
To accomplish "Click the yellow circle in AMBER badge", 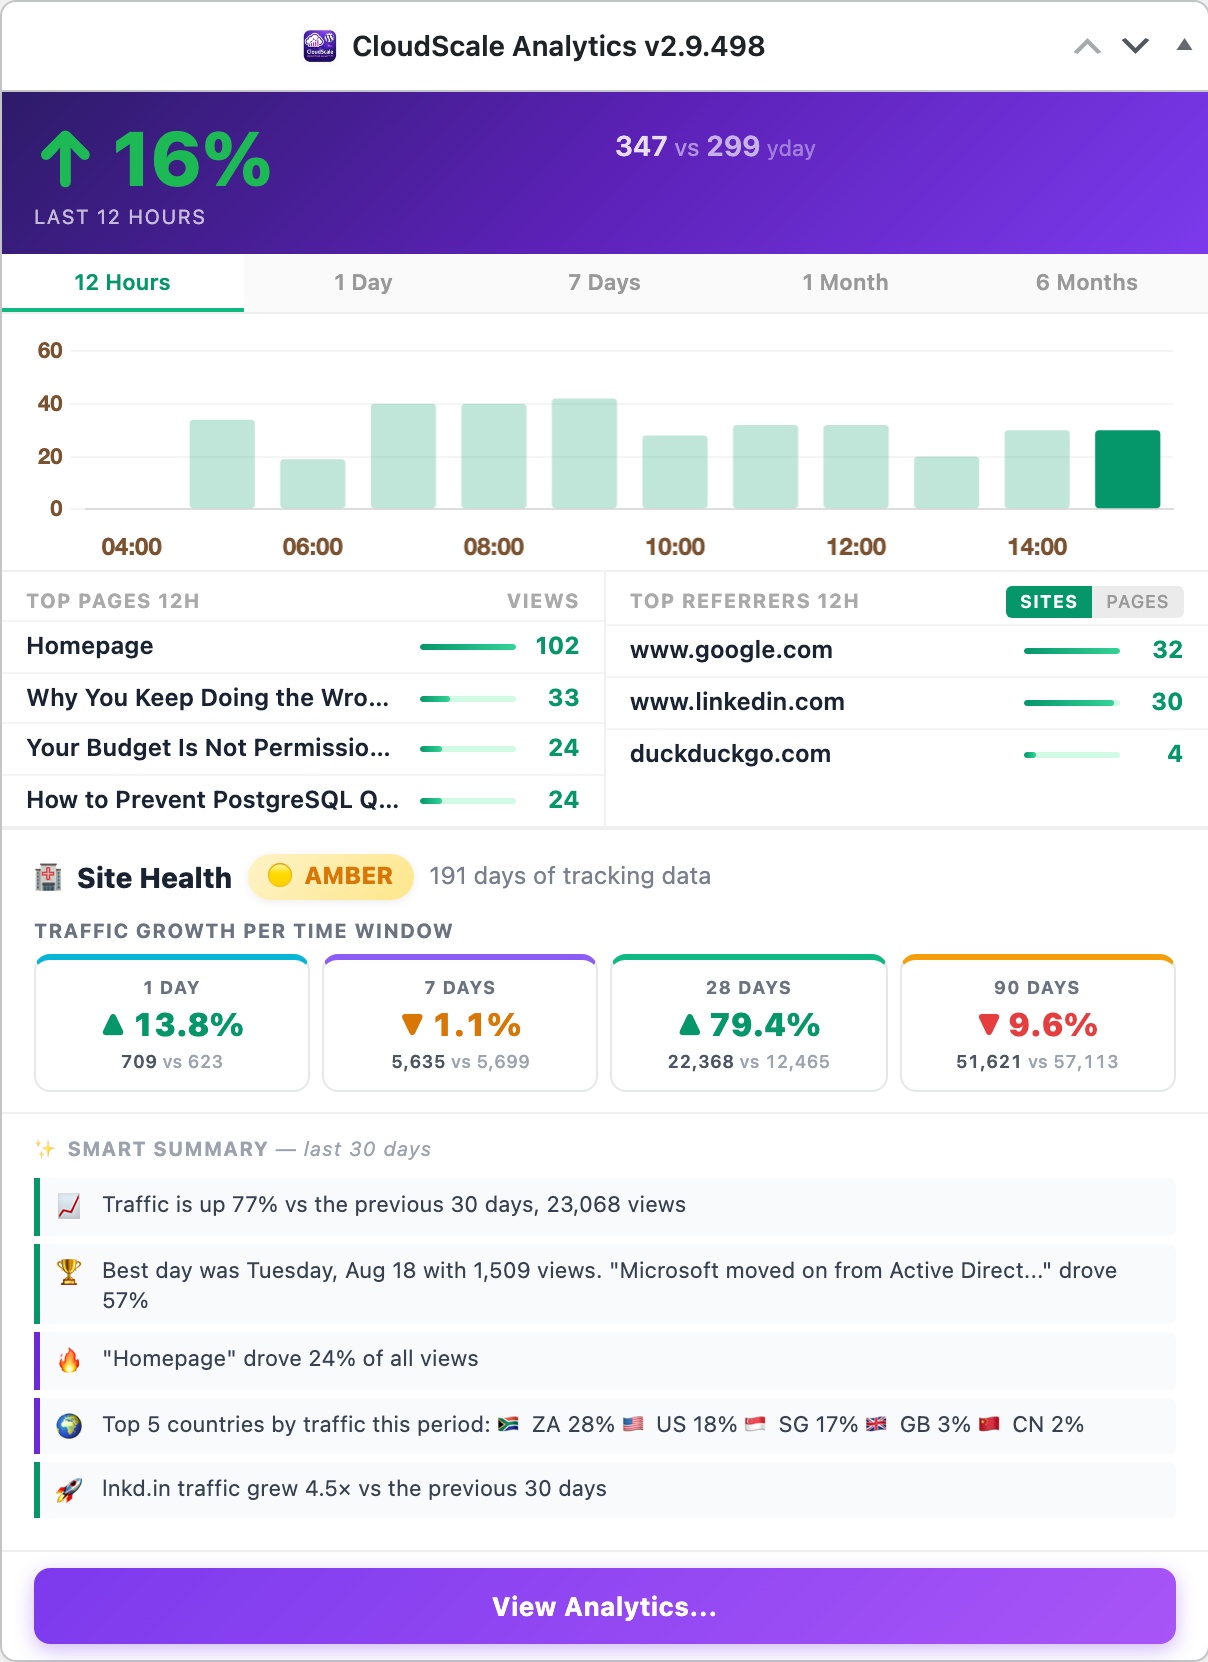I will [x=280, y=876].
